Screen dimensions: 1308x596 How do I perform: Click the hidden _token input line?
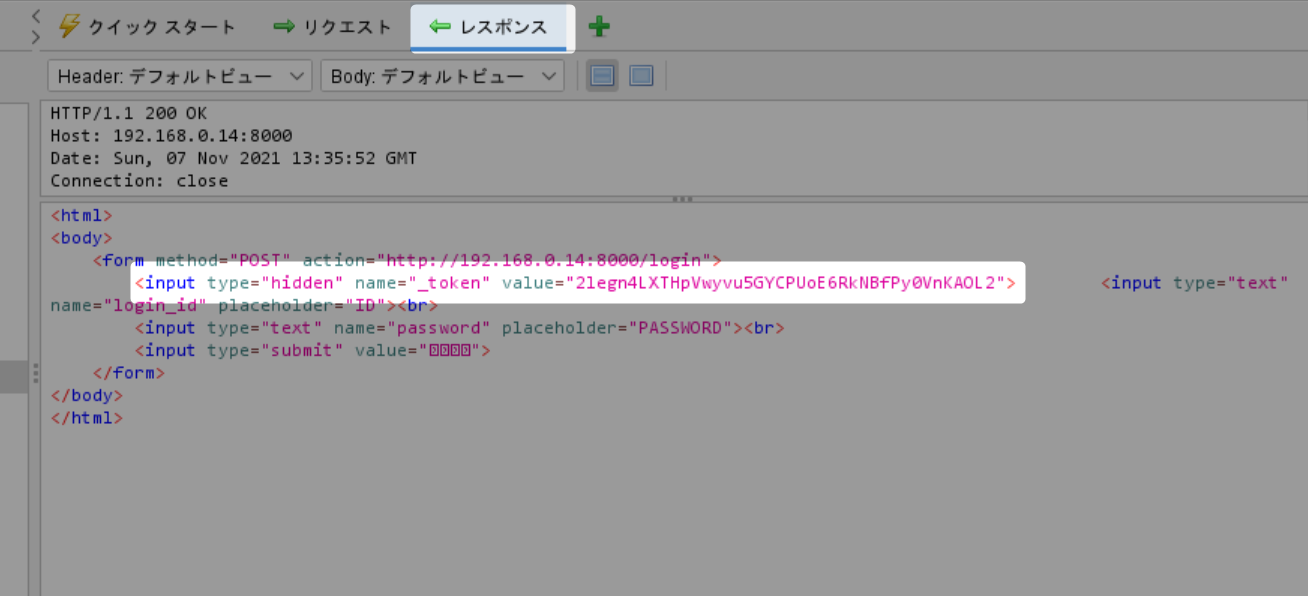click(575, 283)
